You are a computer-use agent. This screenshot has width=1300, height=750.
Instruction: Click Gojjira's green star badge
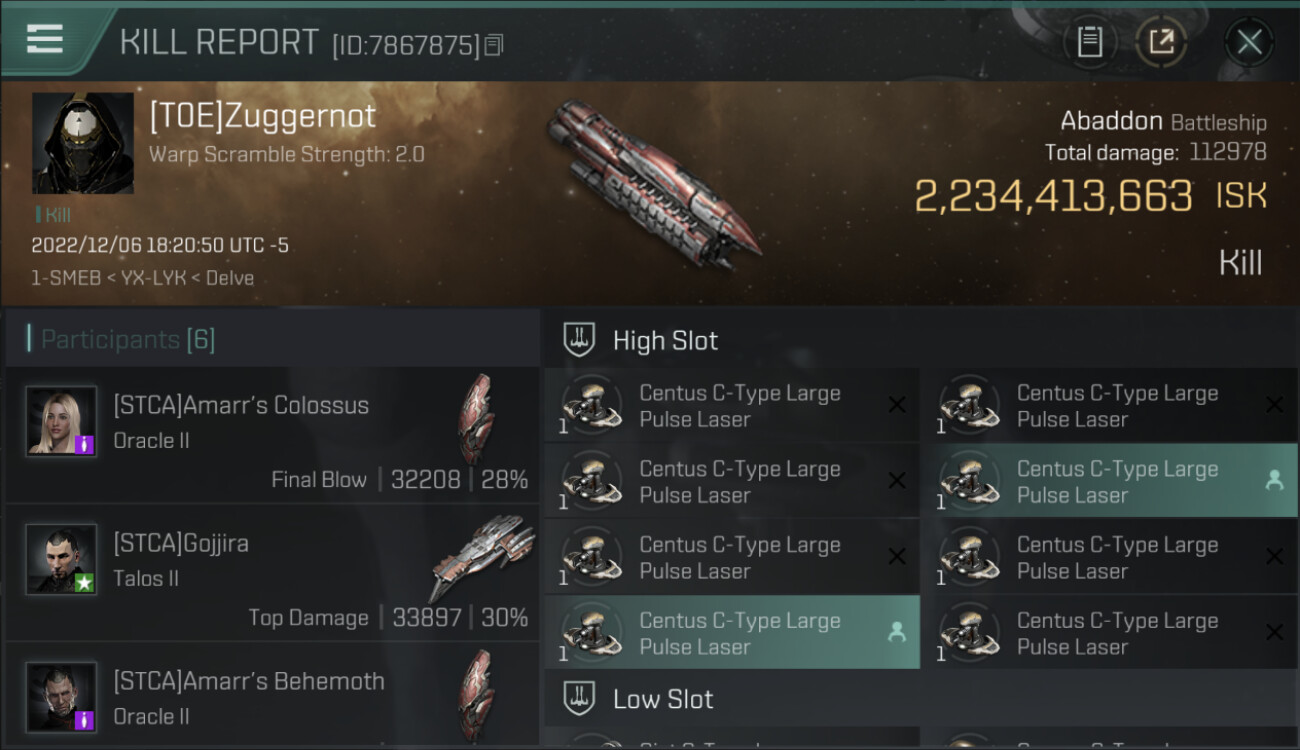tap(85, 582)
